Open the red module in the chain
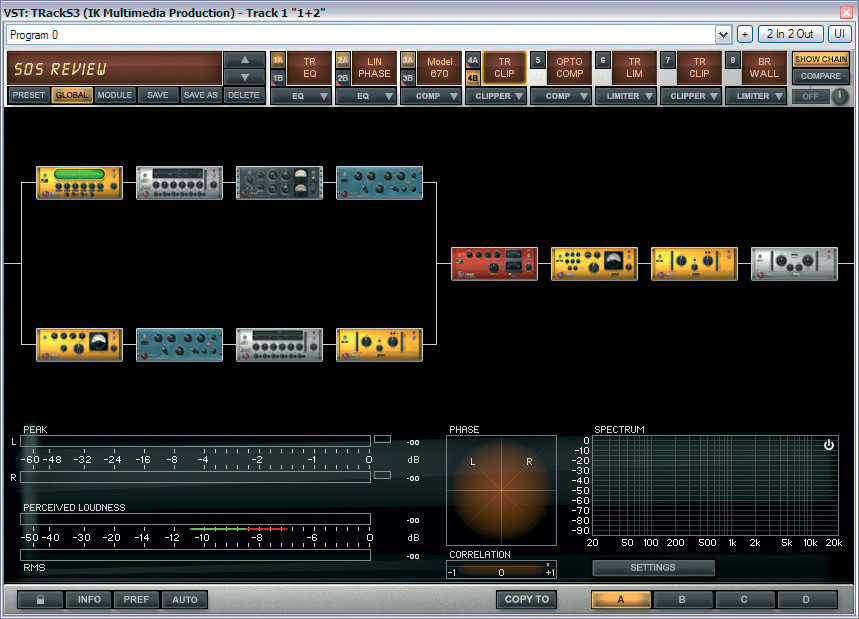This screenshot has width=859, height=619. 494,263
